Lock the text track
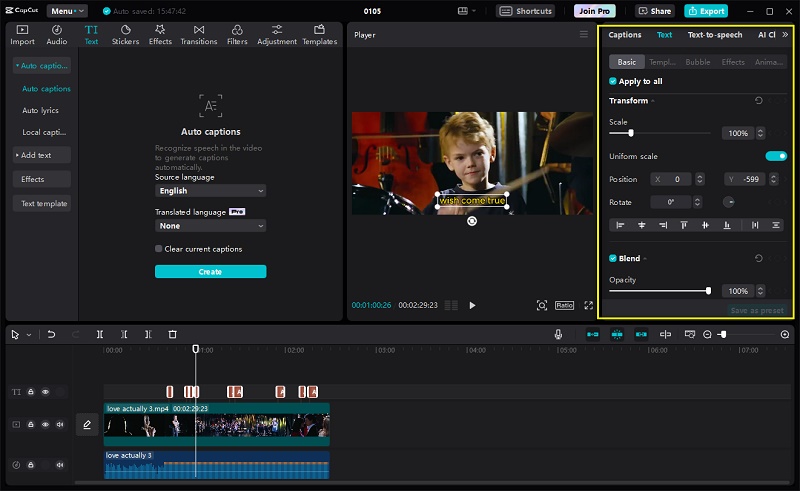800x491 pixels. 31,392
